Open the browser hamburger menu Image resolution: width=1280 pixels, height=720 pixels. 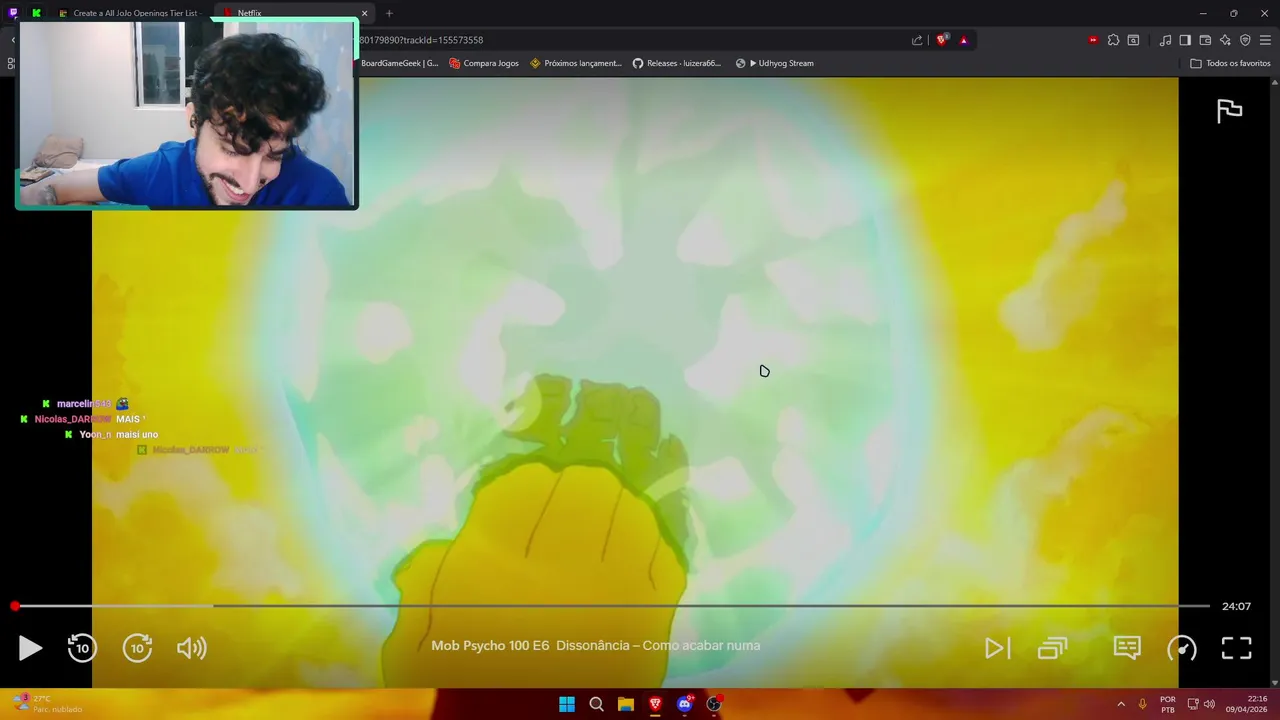pyautogui.click(x=1266, y=40)
